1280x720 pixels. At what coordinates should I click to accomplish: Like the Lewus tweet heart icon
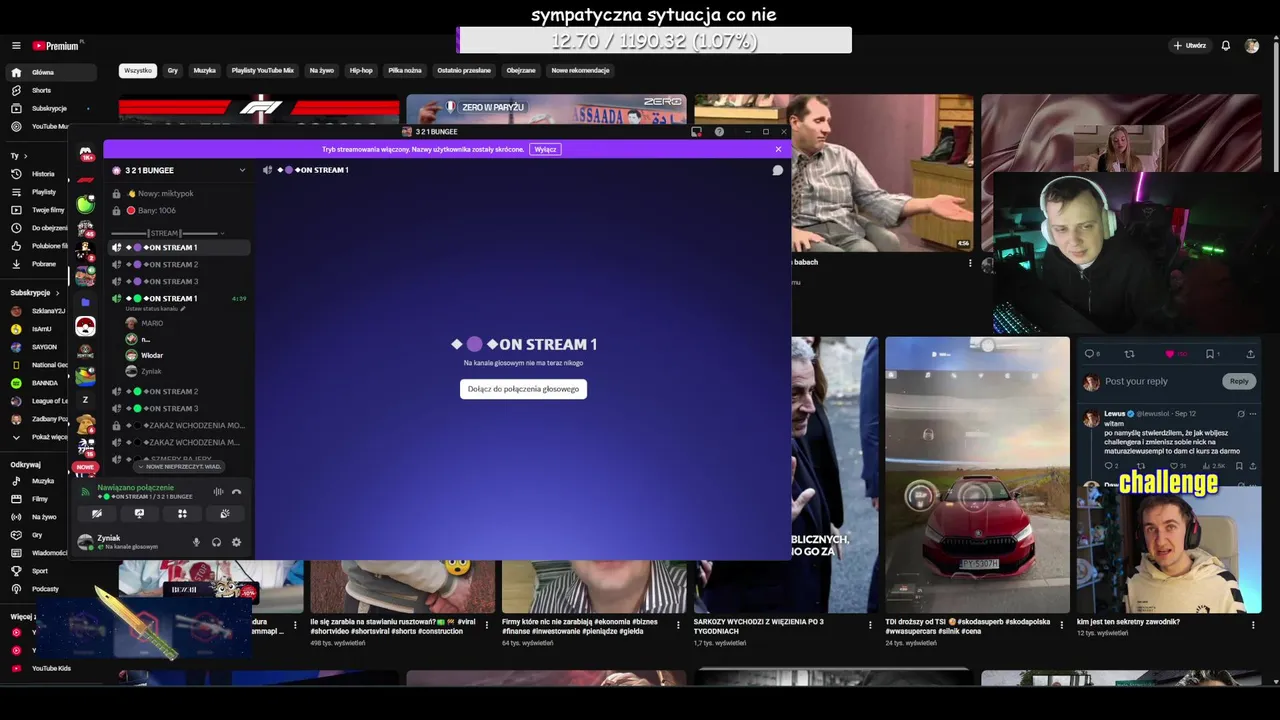pos(1169,354)
